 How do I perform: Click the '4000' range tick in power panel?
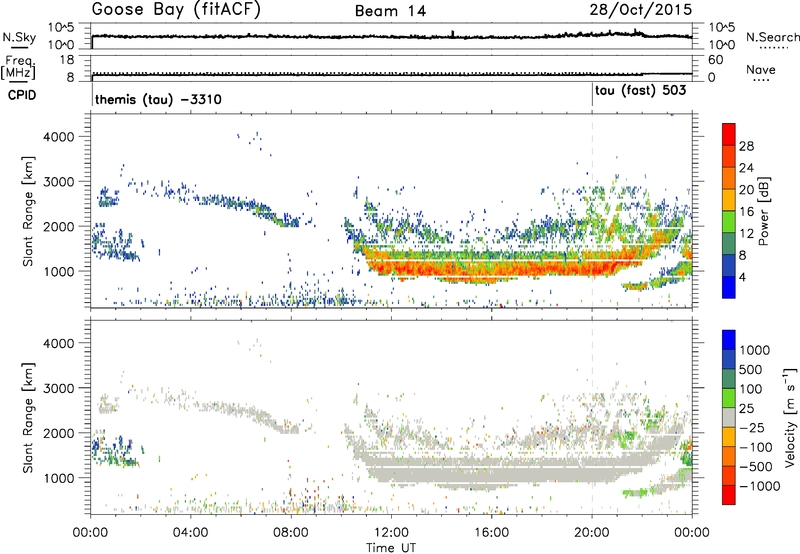[58, 137]
